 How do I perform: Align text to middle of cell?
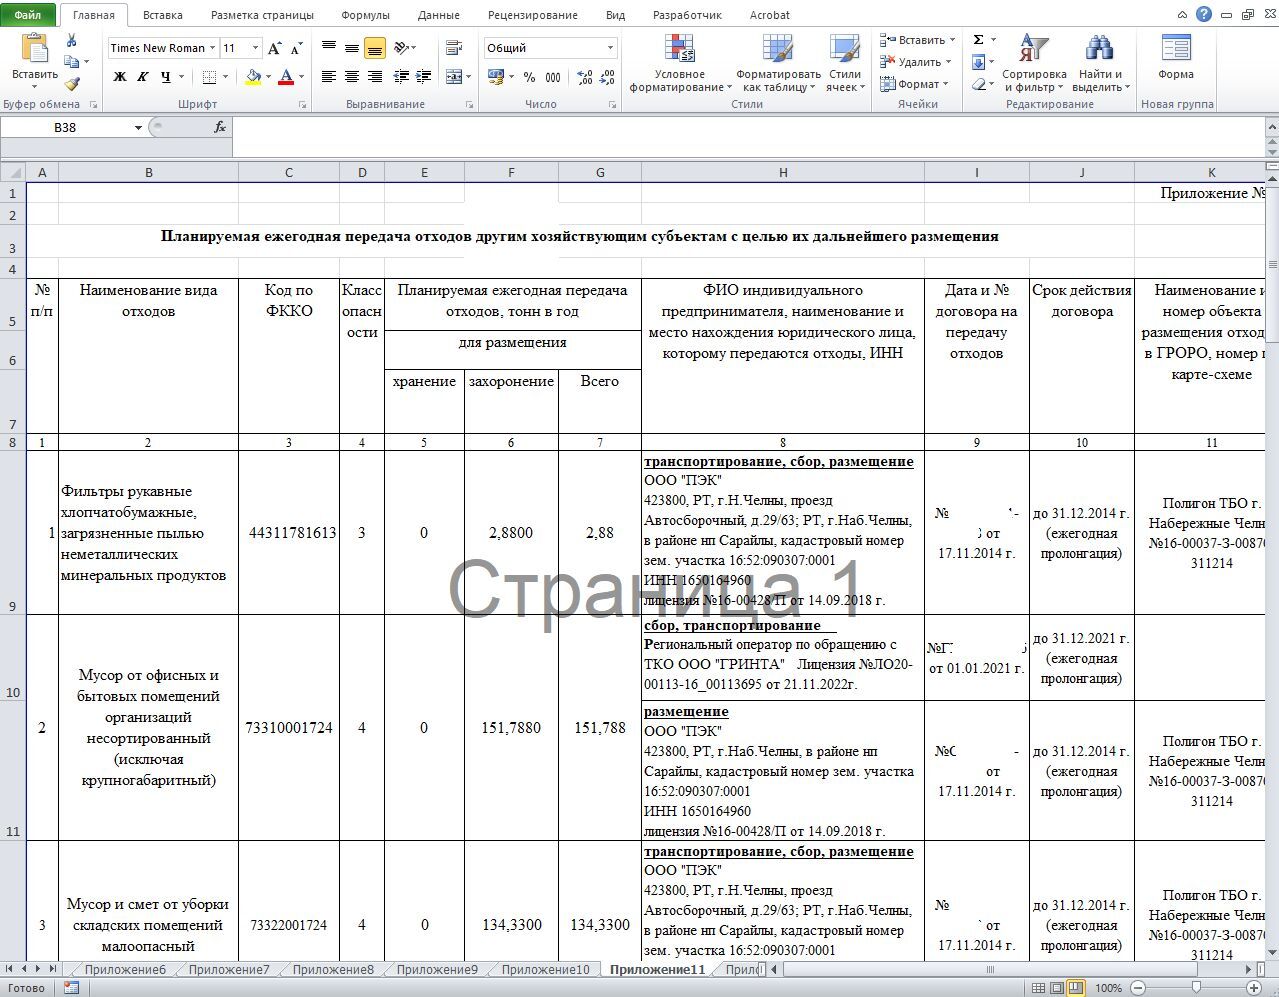pos(352,48)
